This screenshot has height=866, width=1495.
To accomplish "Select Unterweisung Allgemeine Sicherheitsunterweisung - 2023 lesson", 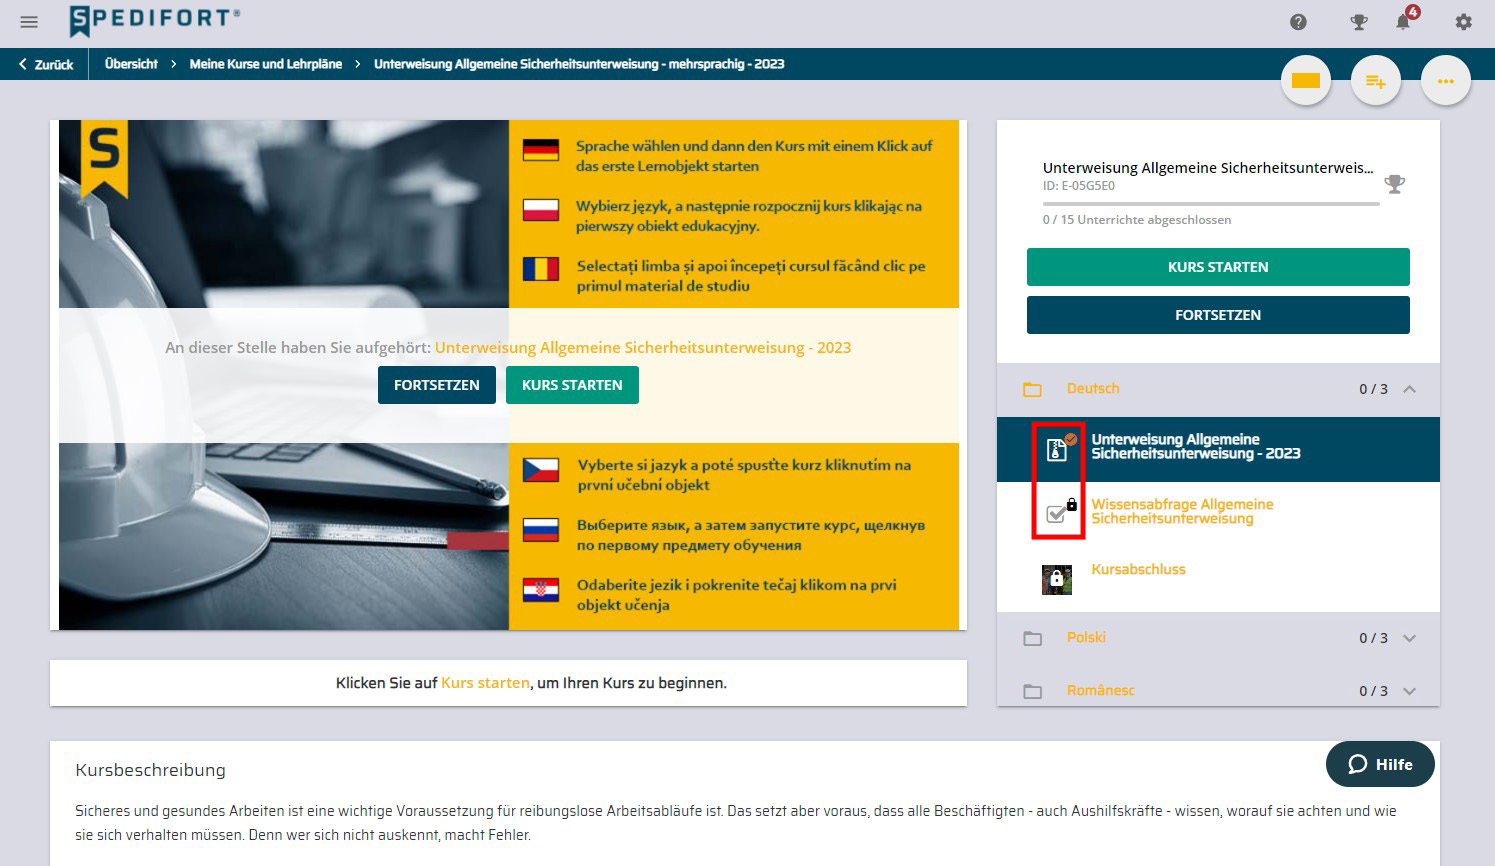I will 1195,447.
